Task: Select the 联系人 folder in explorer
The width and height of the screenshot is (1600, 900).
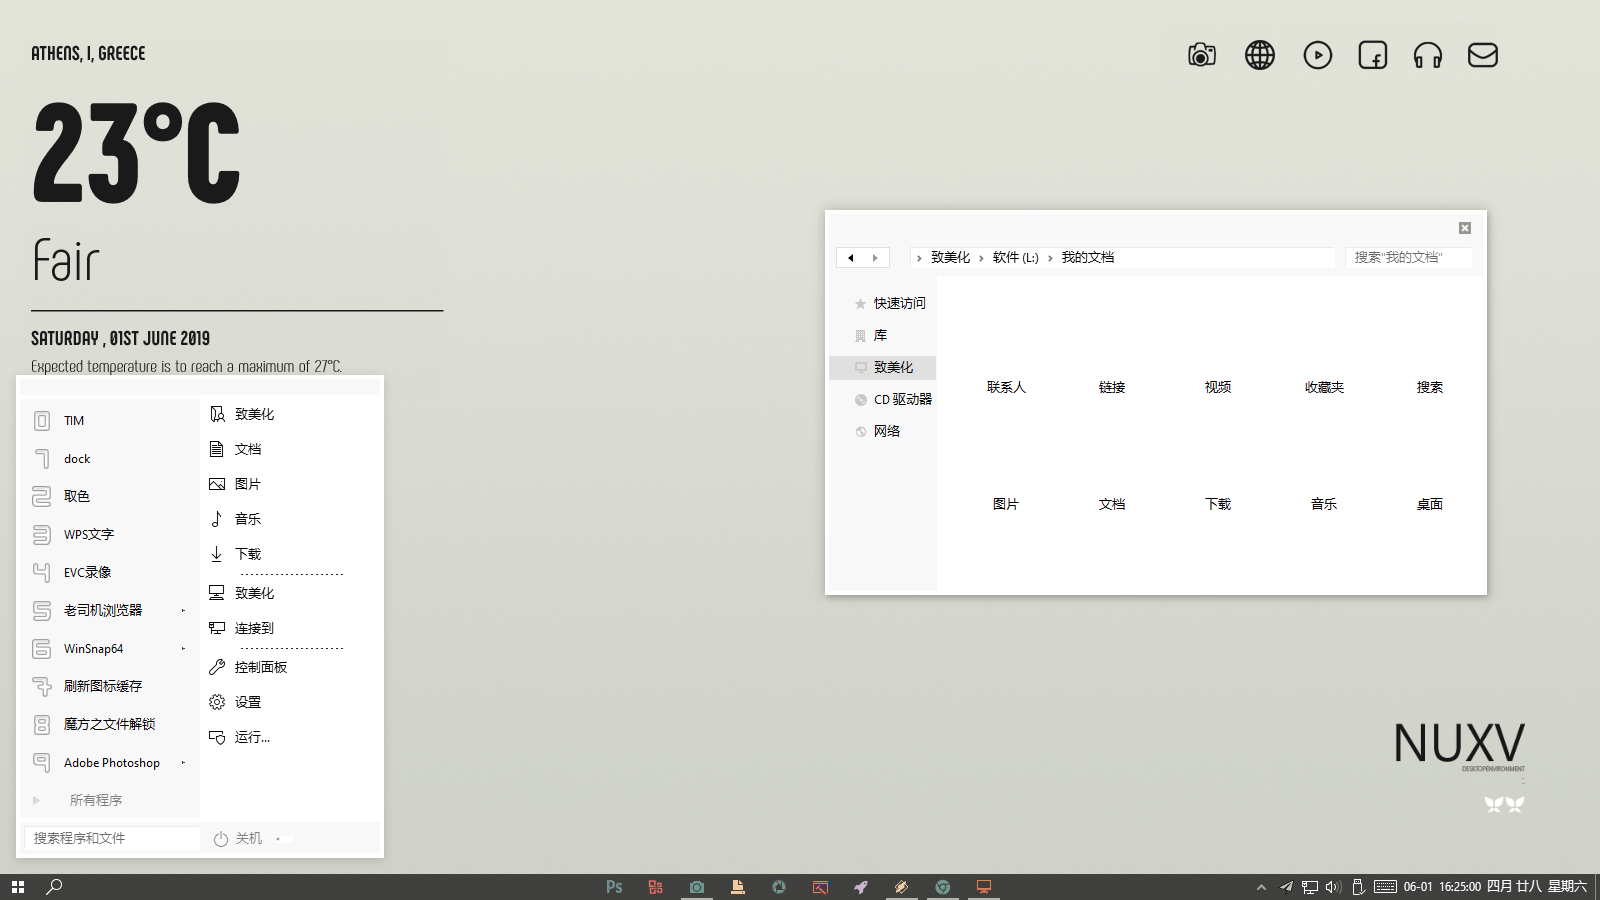Action: tap(1006, 387)
